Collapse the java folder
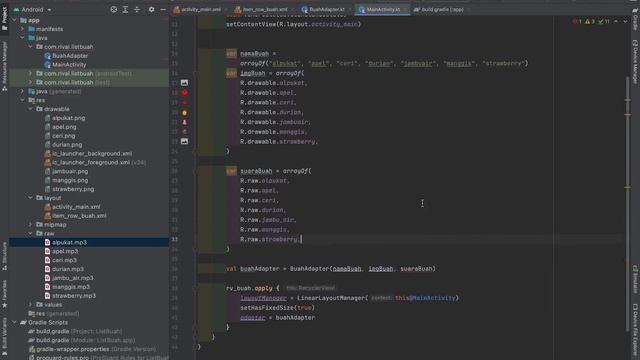The height and width of the screenshot is (360, 640). click(x=23, y=38)
